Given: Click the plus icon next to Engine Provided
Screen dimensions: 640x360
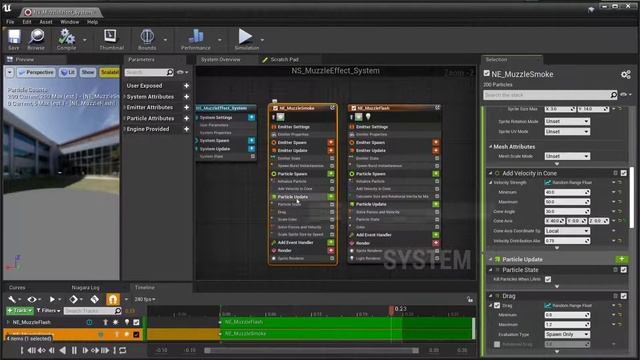Looking at the screenshot, I should [x=187, y=129].
